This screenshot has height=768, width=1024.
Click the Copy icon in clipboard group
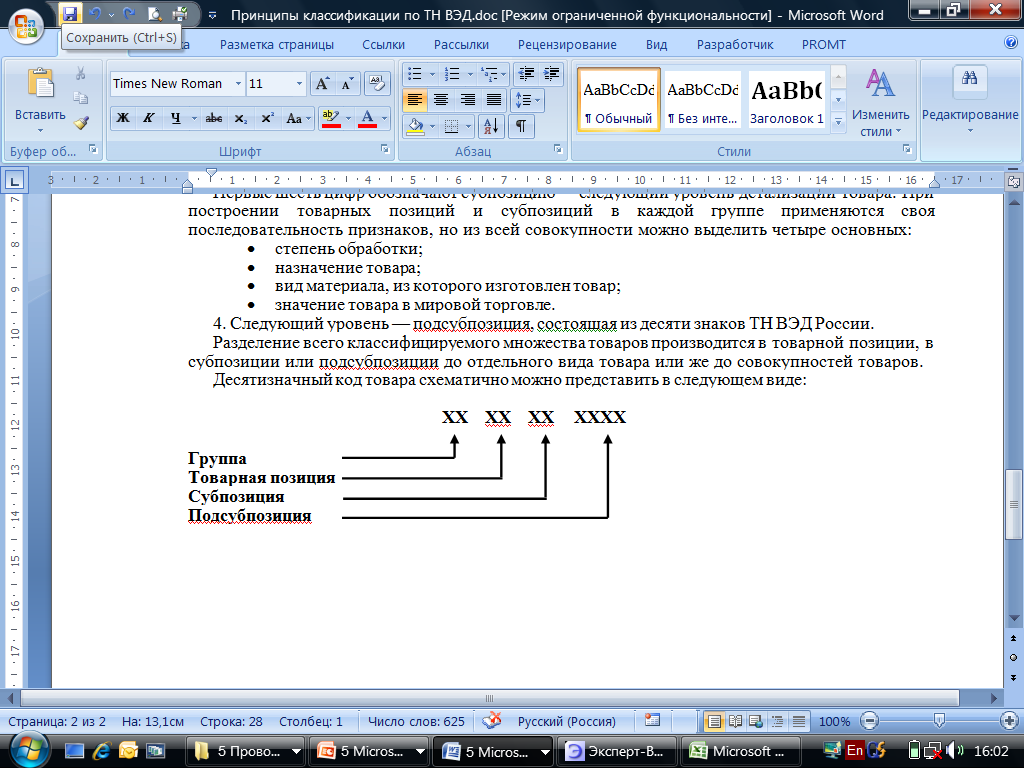click(x=81, y=98)
